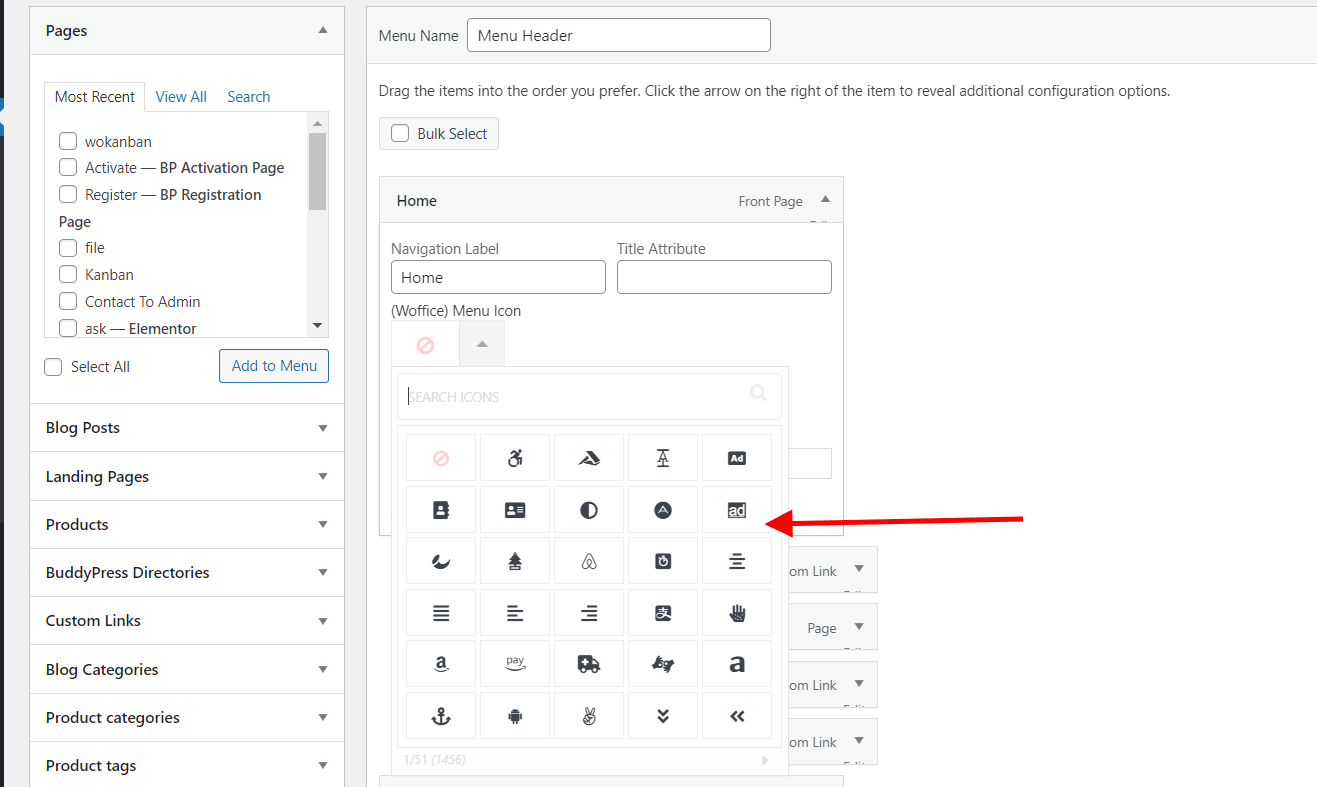Switch to the Search tab

(x=248, y=96)
